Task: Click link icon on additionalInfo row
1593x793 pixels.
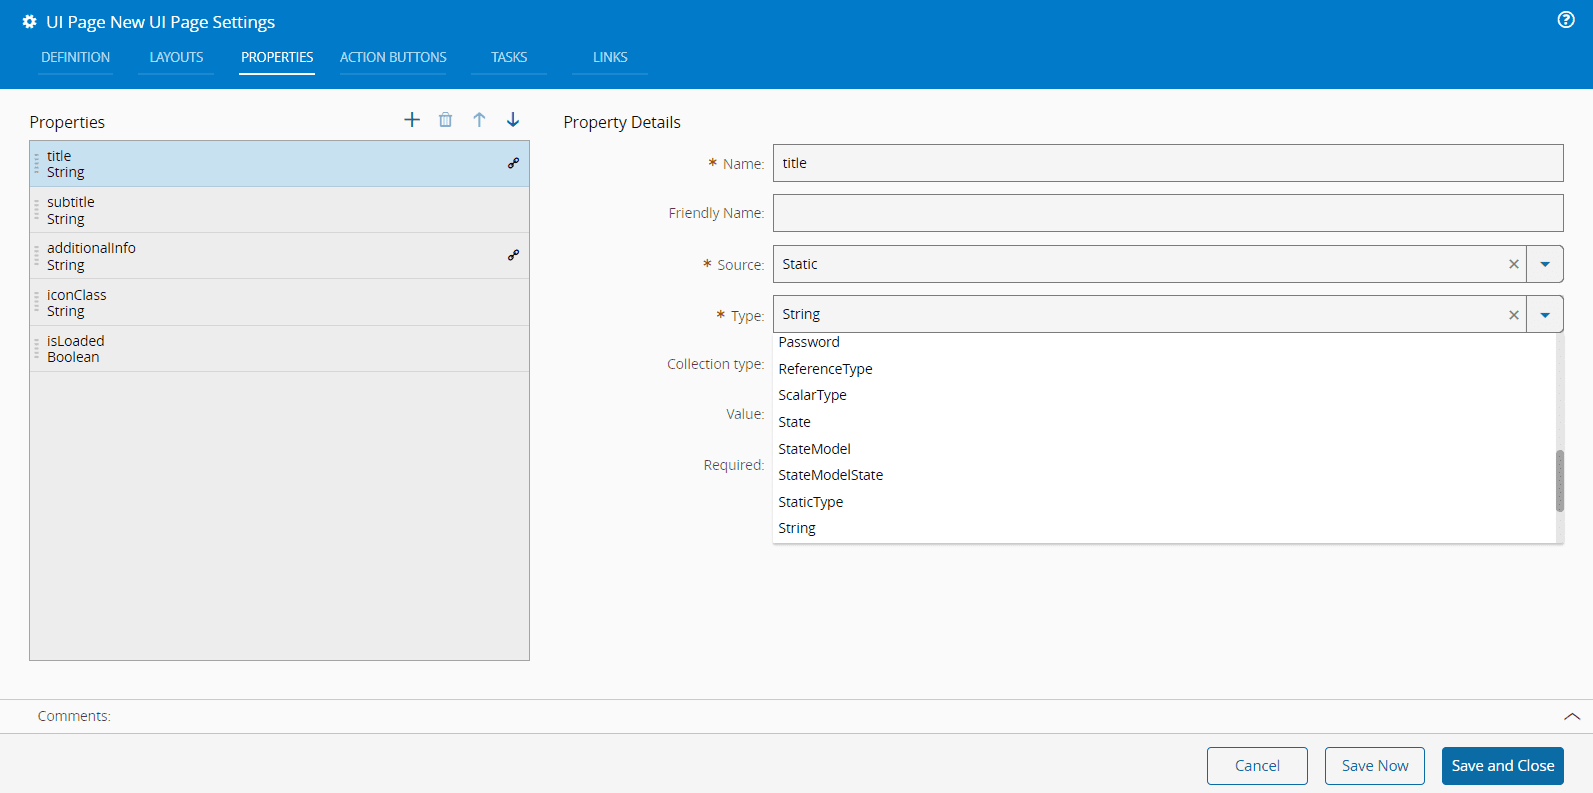Action: [513, 255]
